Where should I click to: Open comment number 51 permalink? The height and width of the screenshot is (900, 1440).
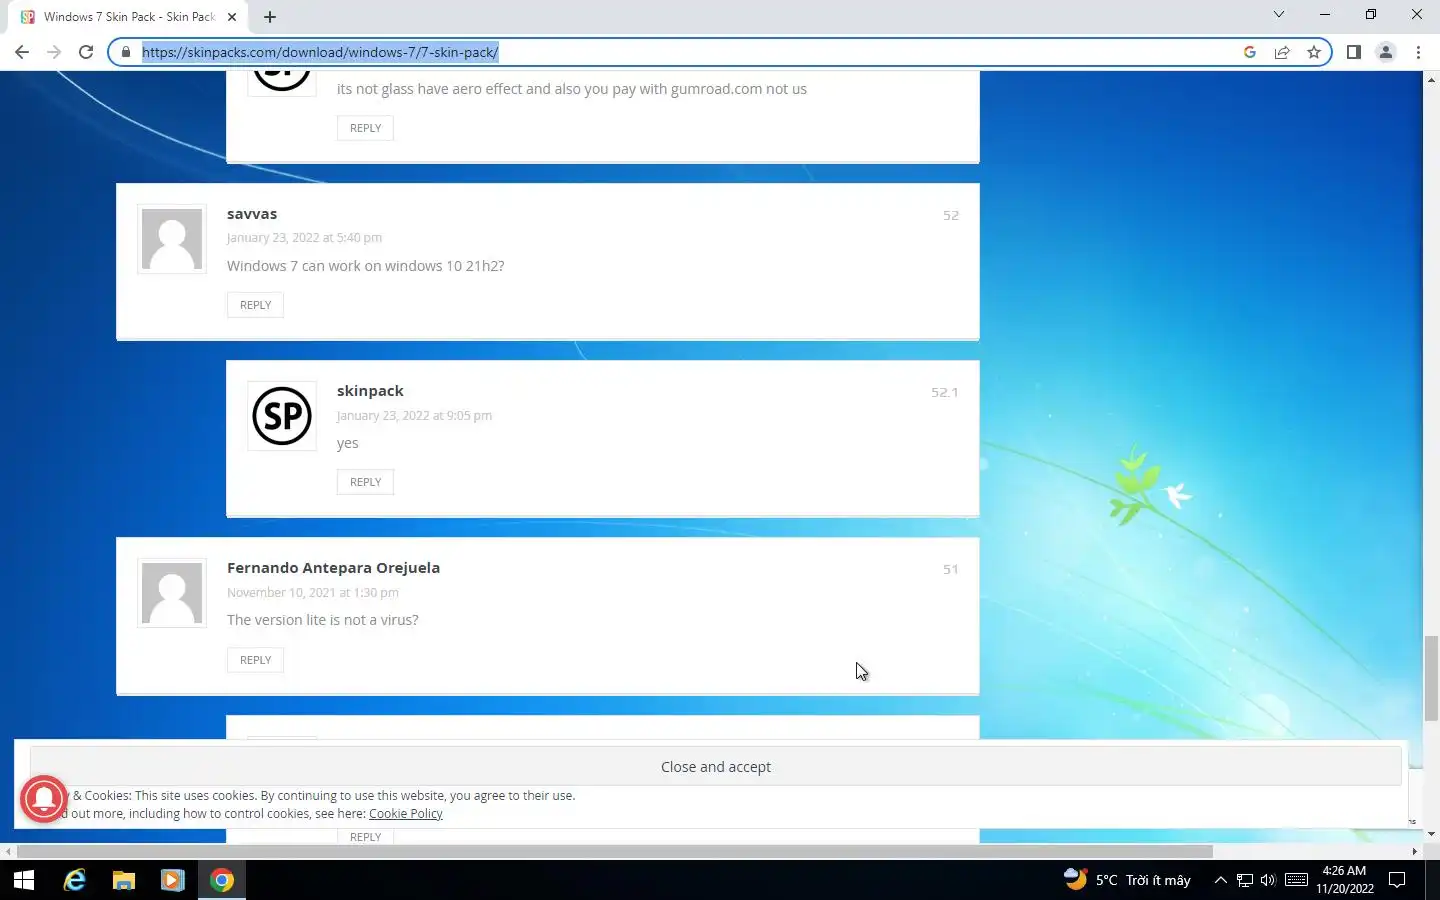[x=950, y=569]
